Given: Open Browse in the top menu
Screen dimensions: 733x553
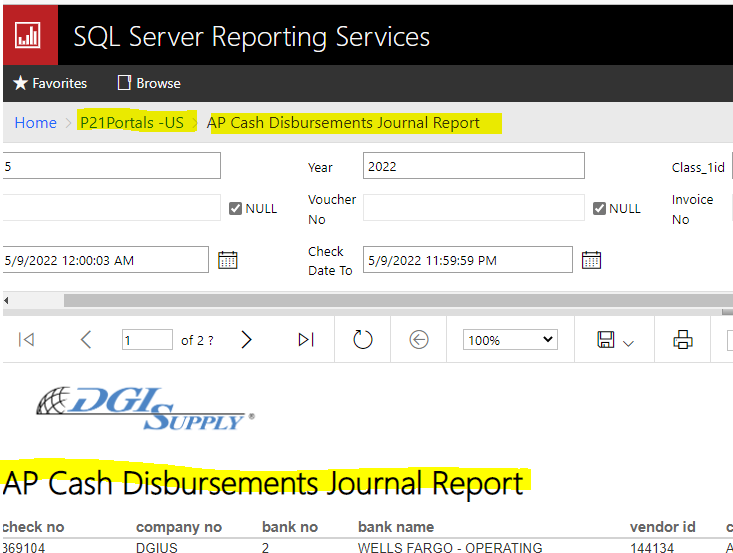Looking at the screenshot, I should pos(149,83).
